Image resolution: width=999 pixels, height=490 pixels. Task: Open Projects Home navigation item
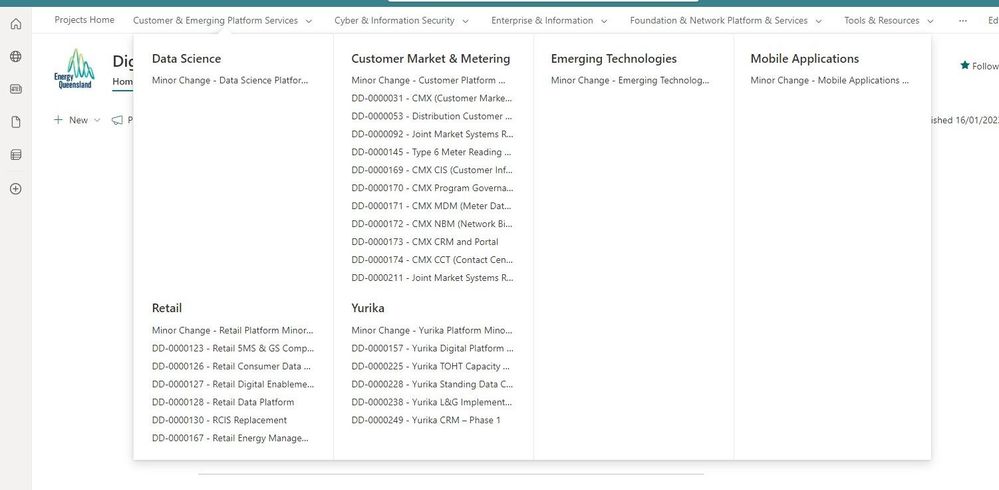coord(85,20)
